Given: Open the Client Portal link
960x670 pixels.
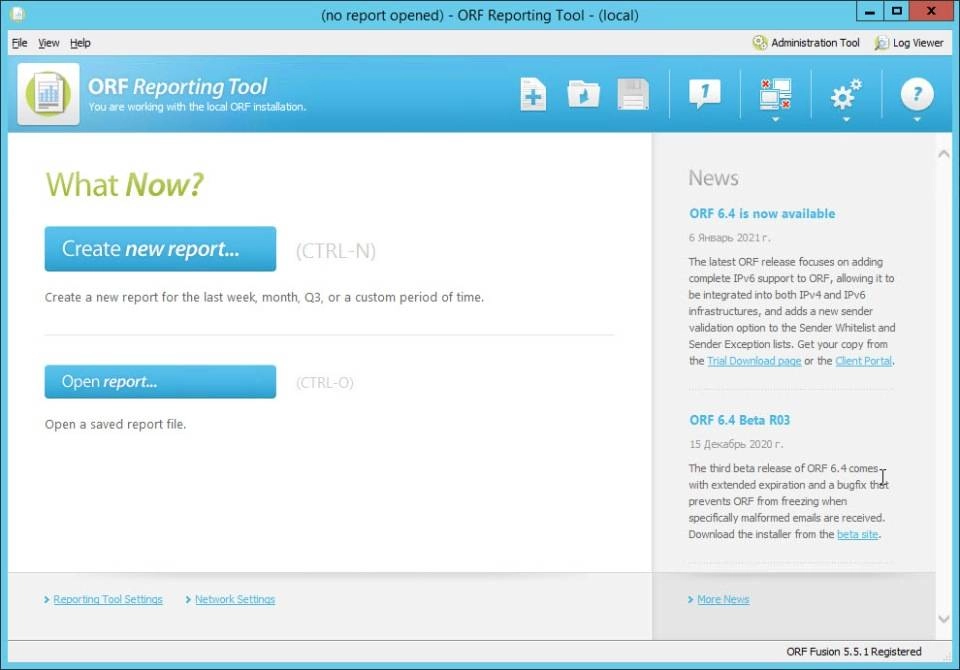Looking at the screenshot, I should [863, 361].
